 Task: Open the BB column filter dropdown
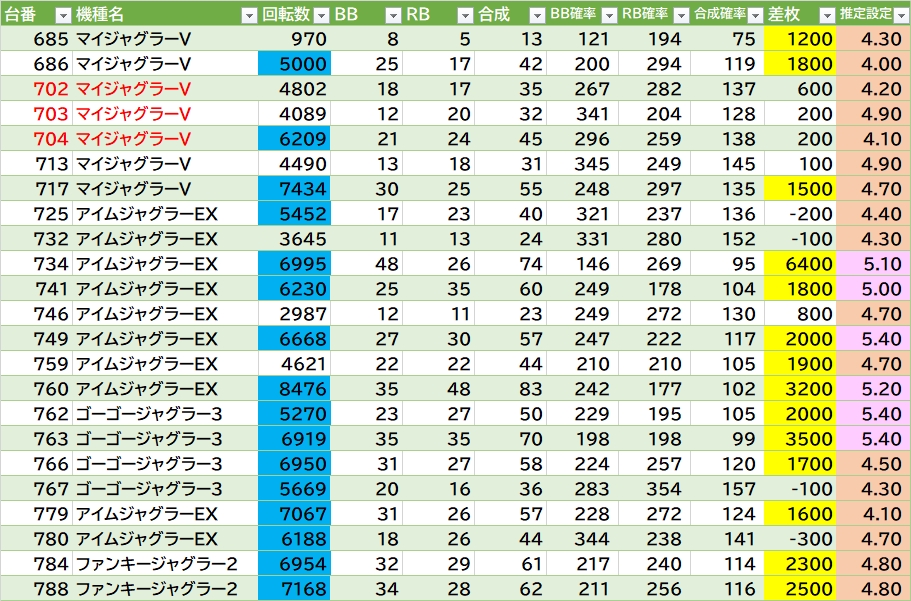point(393,15)
